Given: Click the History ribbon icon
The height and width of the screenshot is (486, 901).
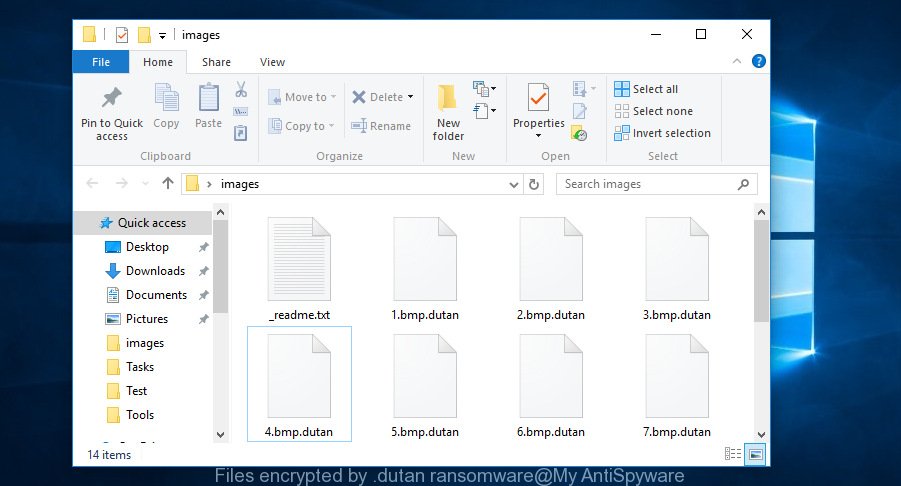Looking at the screenshot, I should pos(579,134).
